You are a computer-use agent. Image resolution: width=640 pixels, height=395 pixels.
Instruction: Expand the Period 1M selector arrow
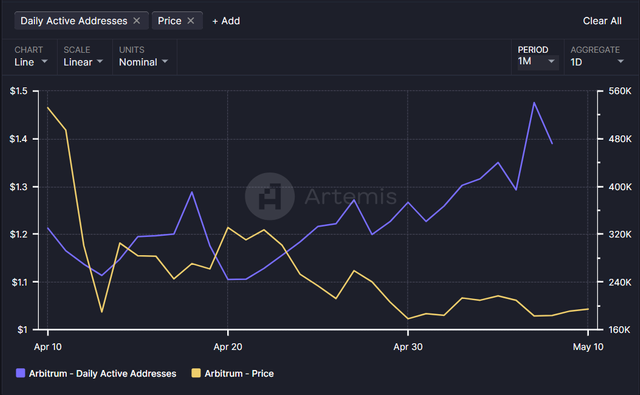coord(551,61)
